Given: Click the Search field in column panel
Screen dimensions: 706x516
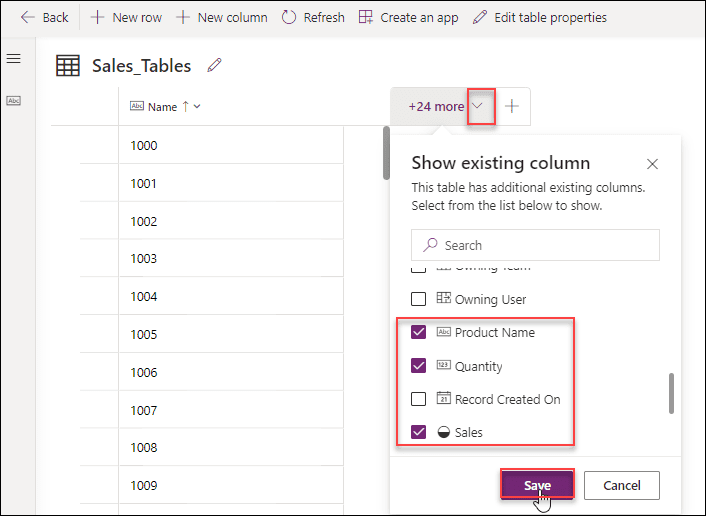Looking at the screenshot, I should pos(535,245).
